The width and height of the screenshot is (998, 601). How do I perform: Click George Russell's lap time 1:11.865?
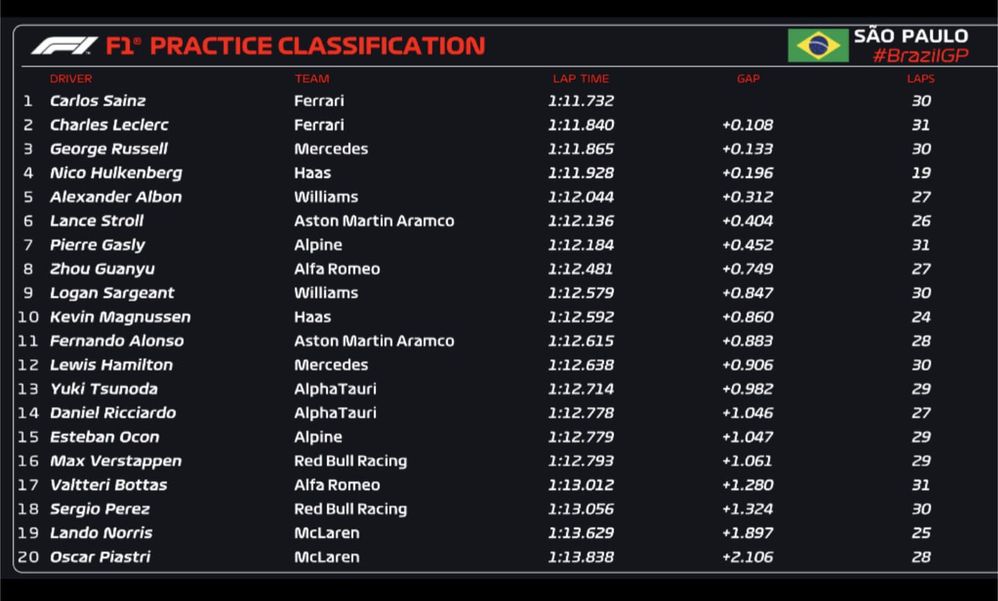580,149
